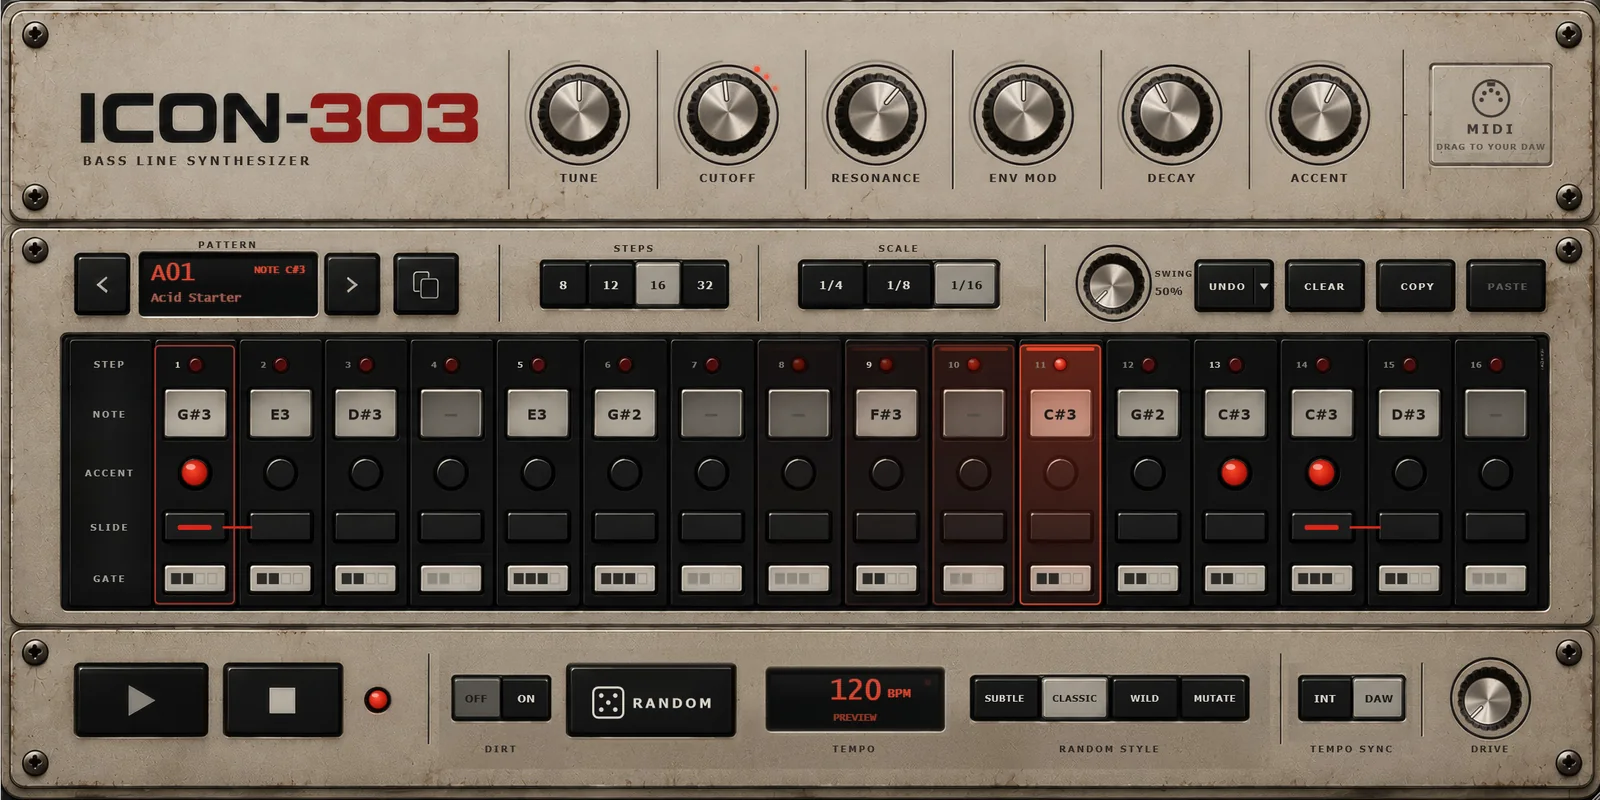Turn DIRT off
The image size is (1600, 800).
coord(476,699)
